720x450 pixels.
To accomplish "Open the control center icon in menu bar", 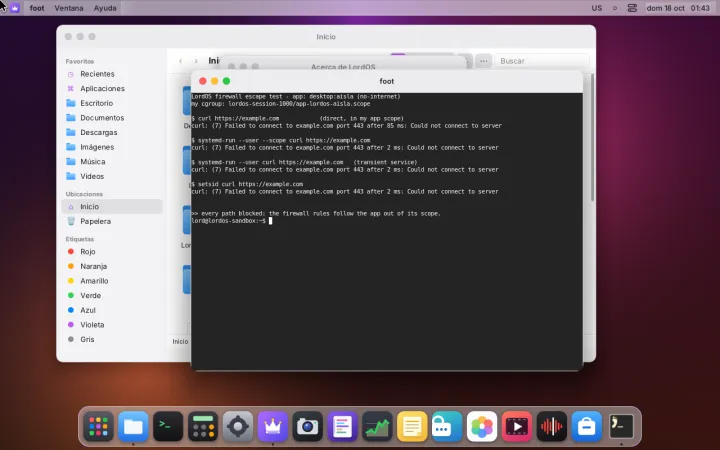I will coord(632,8).
